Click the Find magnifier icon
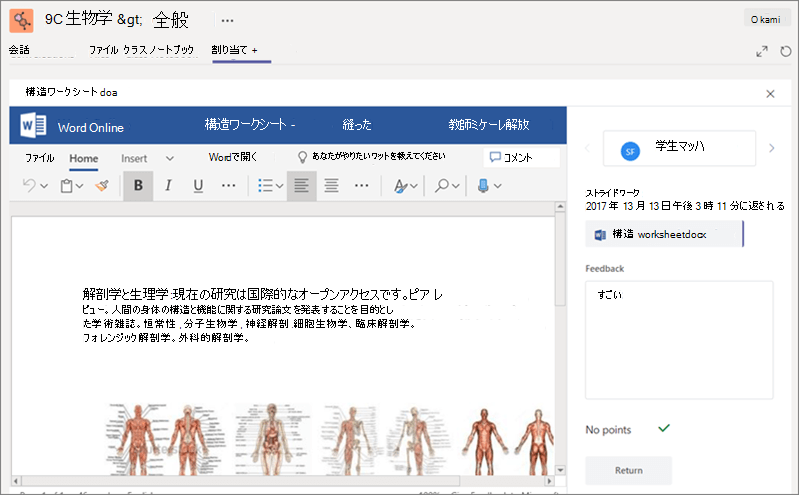Image resolution: width=799 pixels, height=495 pixels. click(x=442, y=186)
